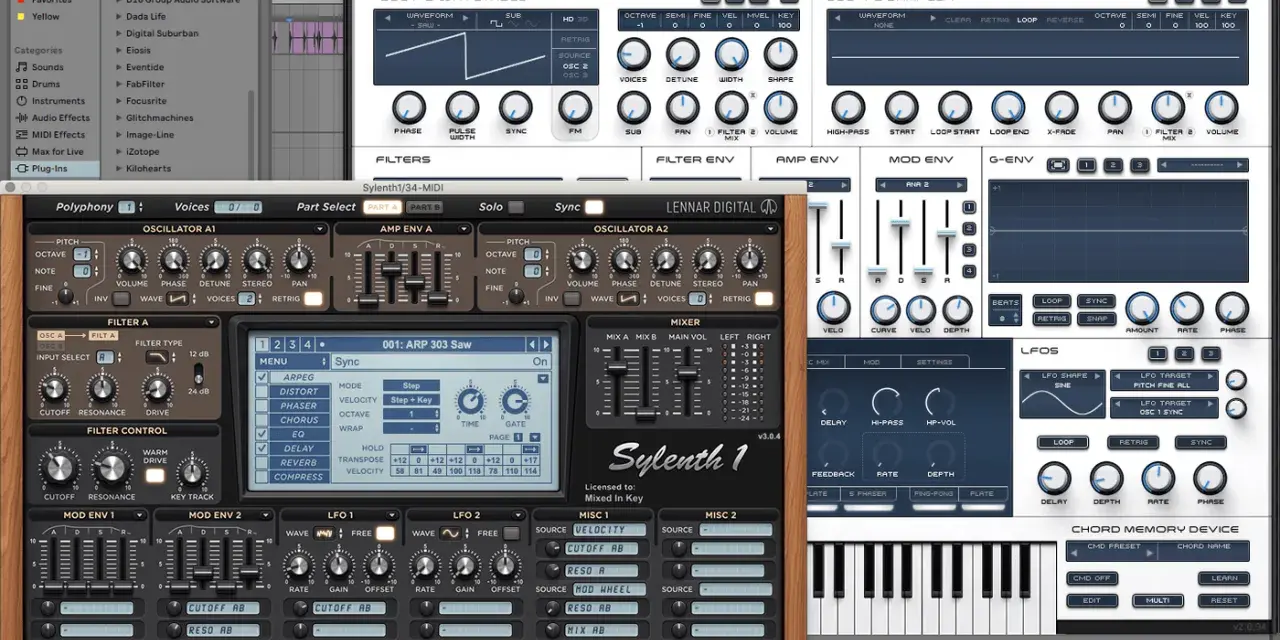Click the G-ENV loop mode icon

pyautogui.click(x=1058, y=165)
